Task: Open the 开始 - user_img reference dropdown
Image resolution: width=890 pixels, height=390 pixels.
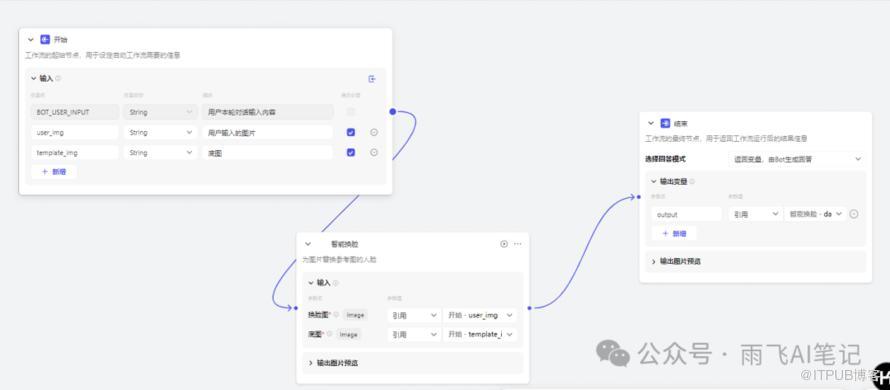Action: pos(480,315)
